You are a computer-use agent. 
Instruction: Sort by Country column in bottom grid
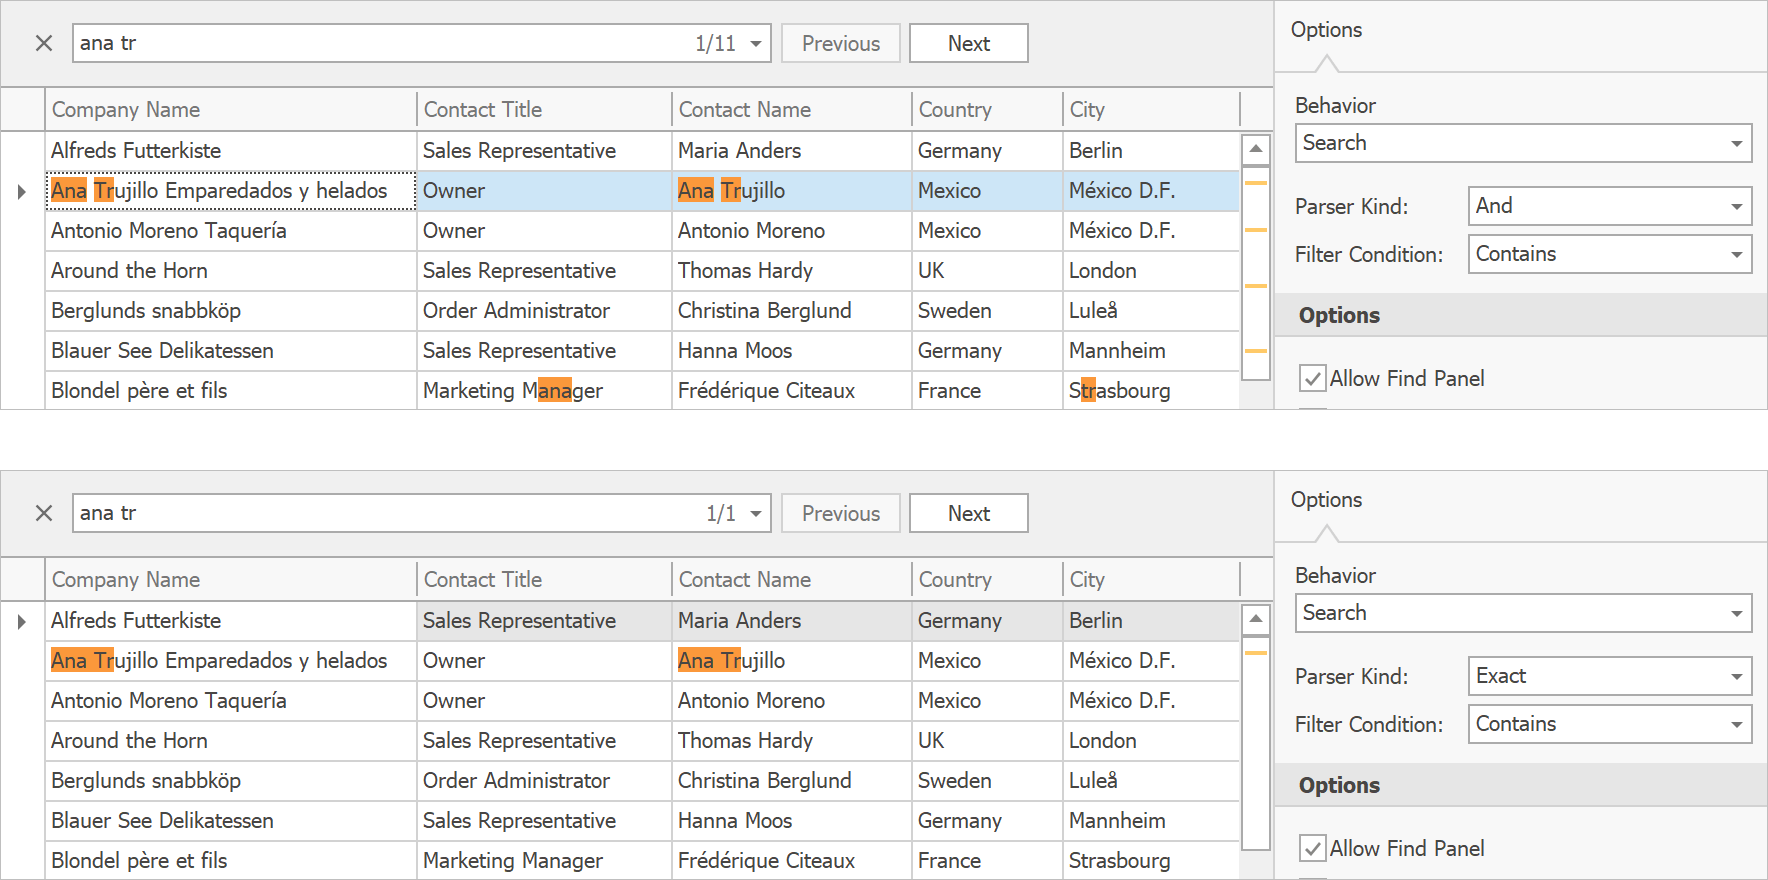point(986,580)
